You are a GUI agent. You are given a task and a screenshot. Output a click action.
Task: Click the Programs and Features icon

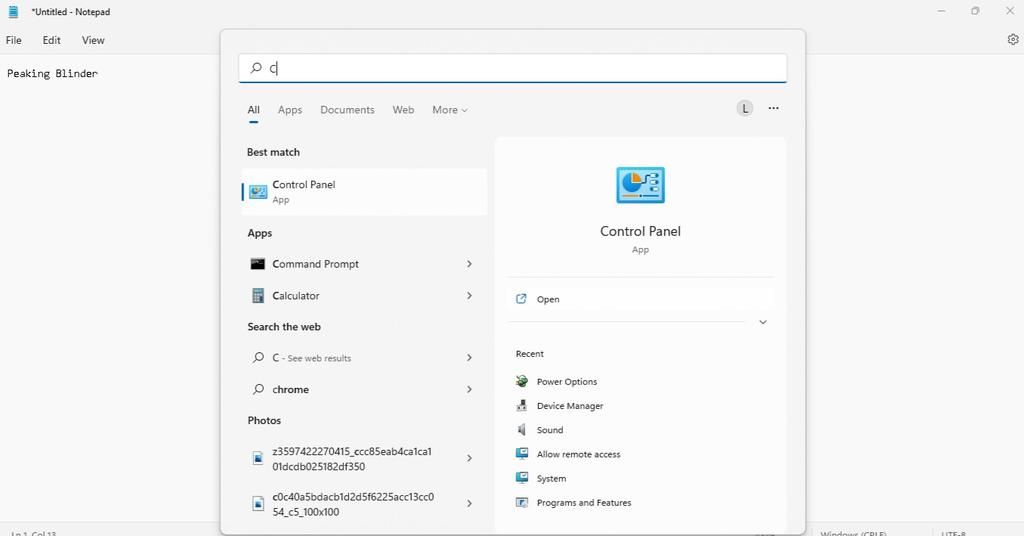[521, 502]
